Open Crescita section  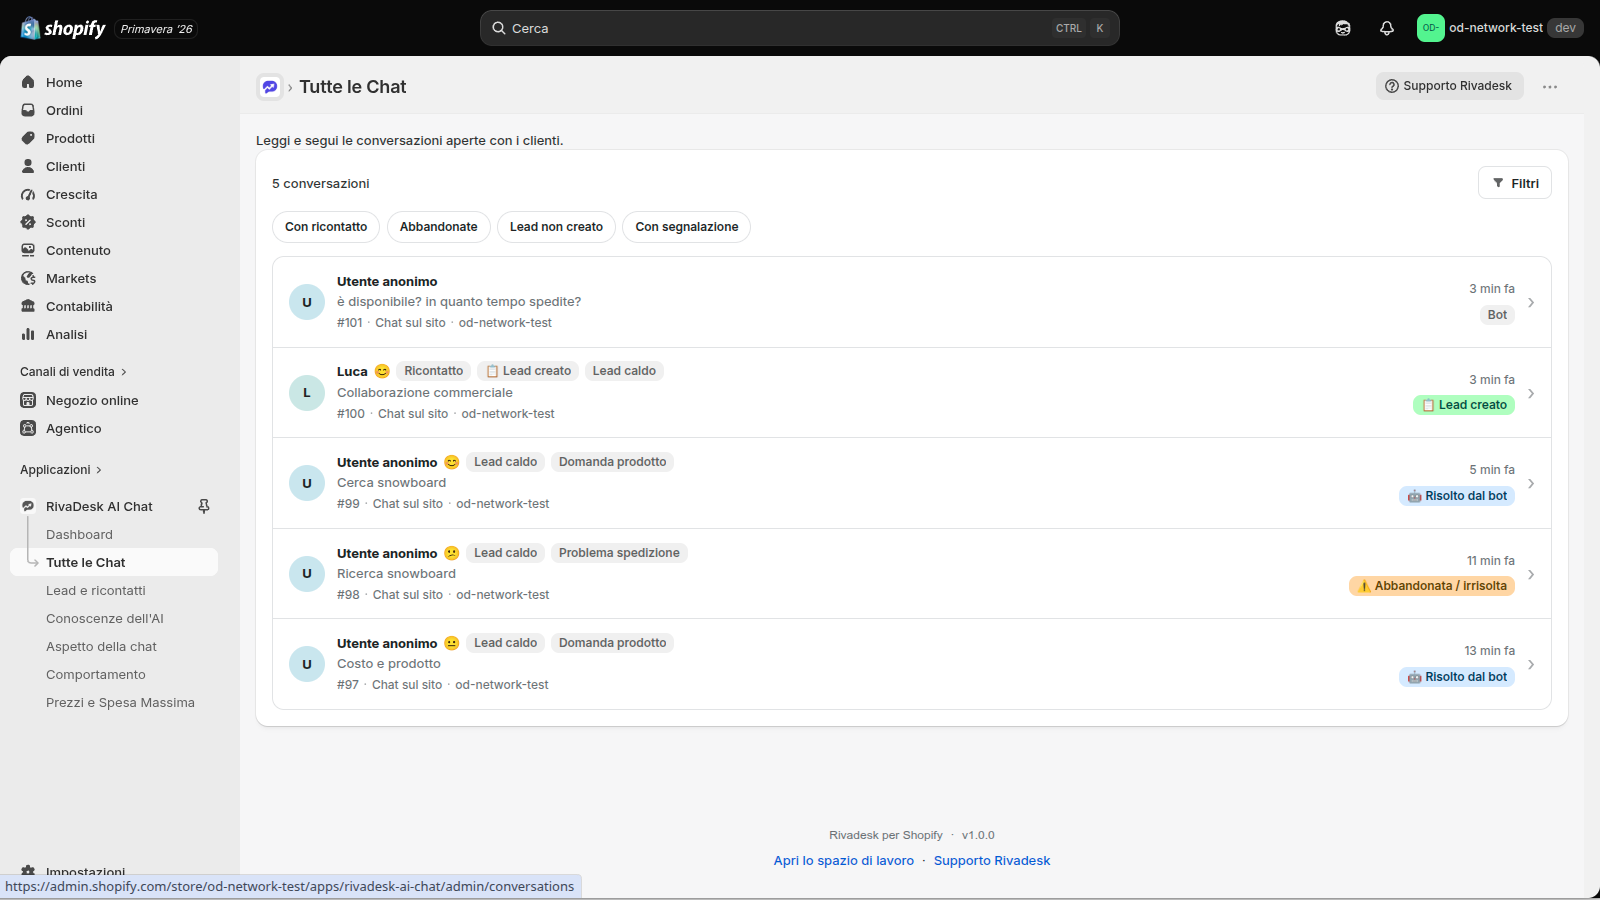click(x=71, y=194)
